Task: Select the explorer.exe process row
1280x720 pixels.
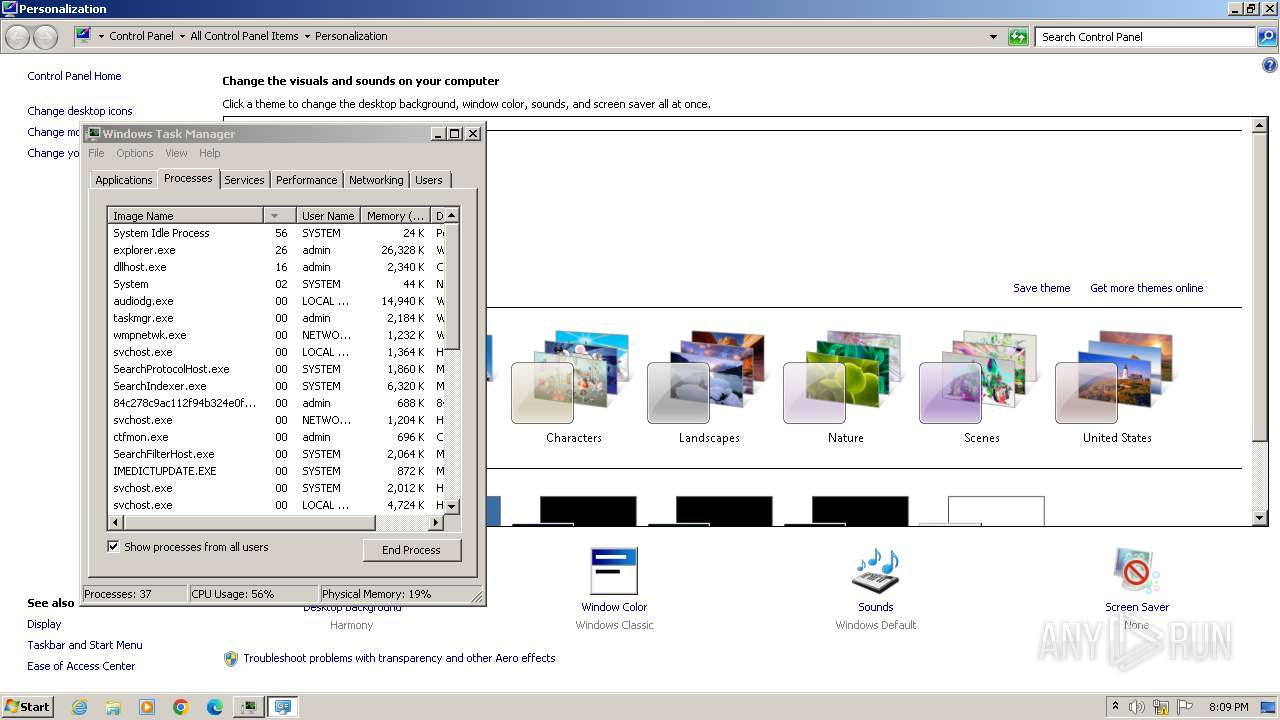Action: [275, 250]
